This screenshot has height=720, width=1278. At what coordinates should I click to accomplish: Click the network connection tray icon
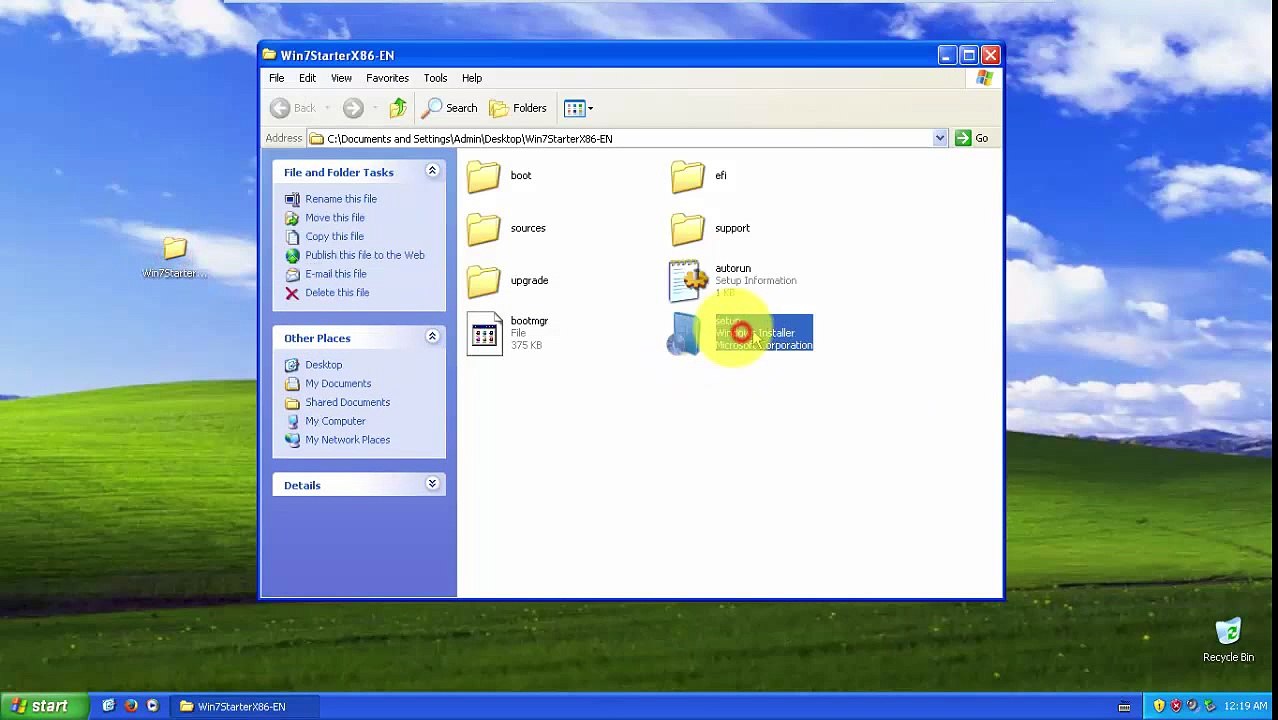(1212, 707)
